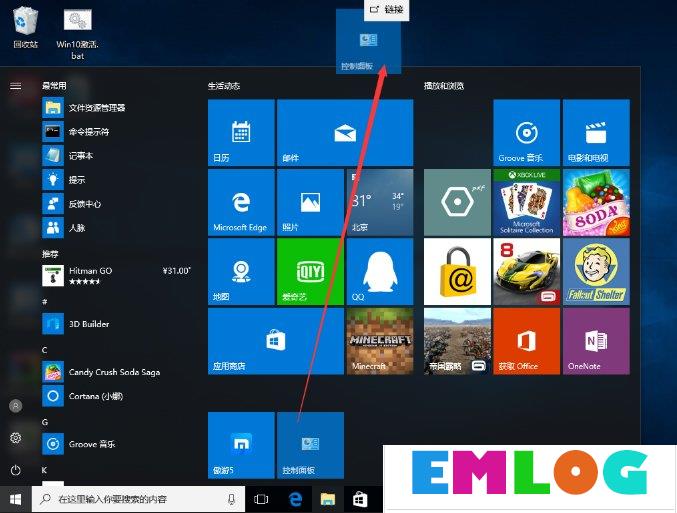Open the 控制面板 tile in Start

[x=310, y=445]
